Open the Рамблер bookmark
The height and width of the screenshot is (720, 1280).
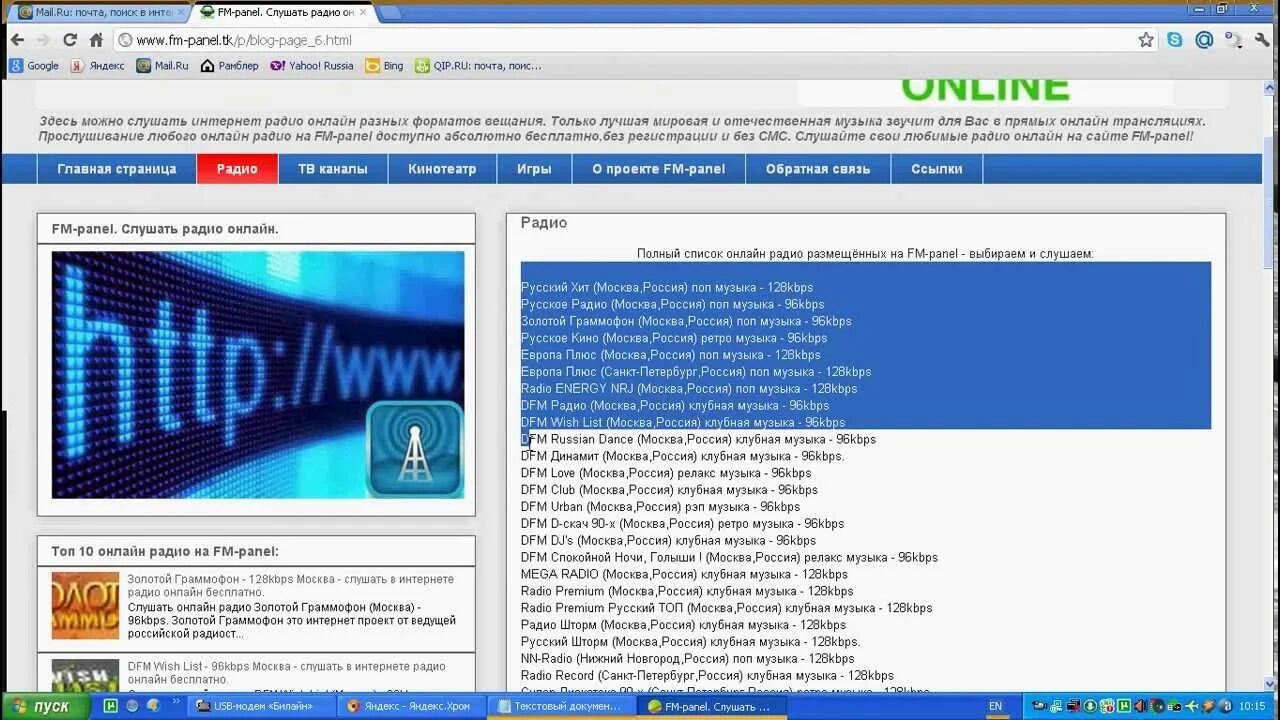(x=229, y=66)
